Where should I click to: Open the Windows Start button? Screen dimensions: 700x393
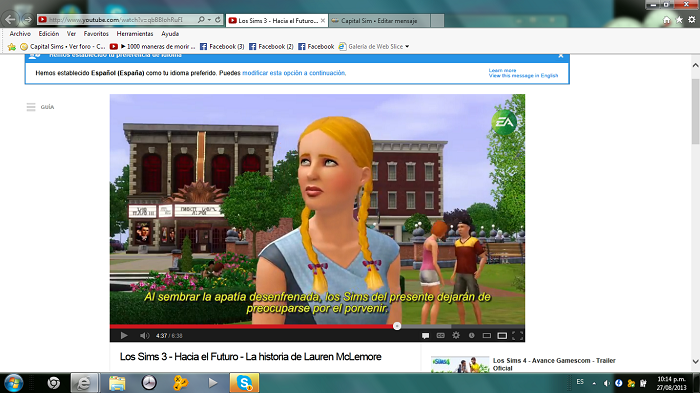coord(13,383)
